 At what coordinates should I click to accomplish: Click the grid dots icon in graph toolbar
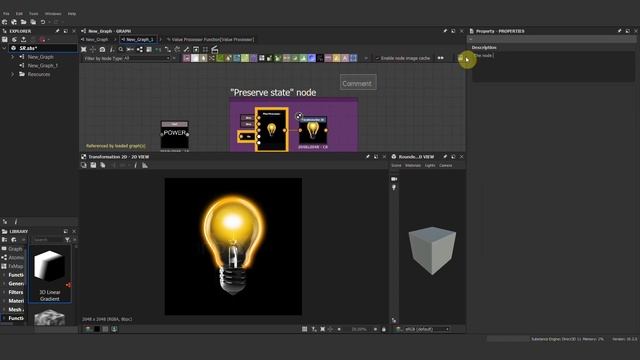205,49
